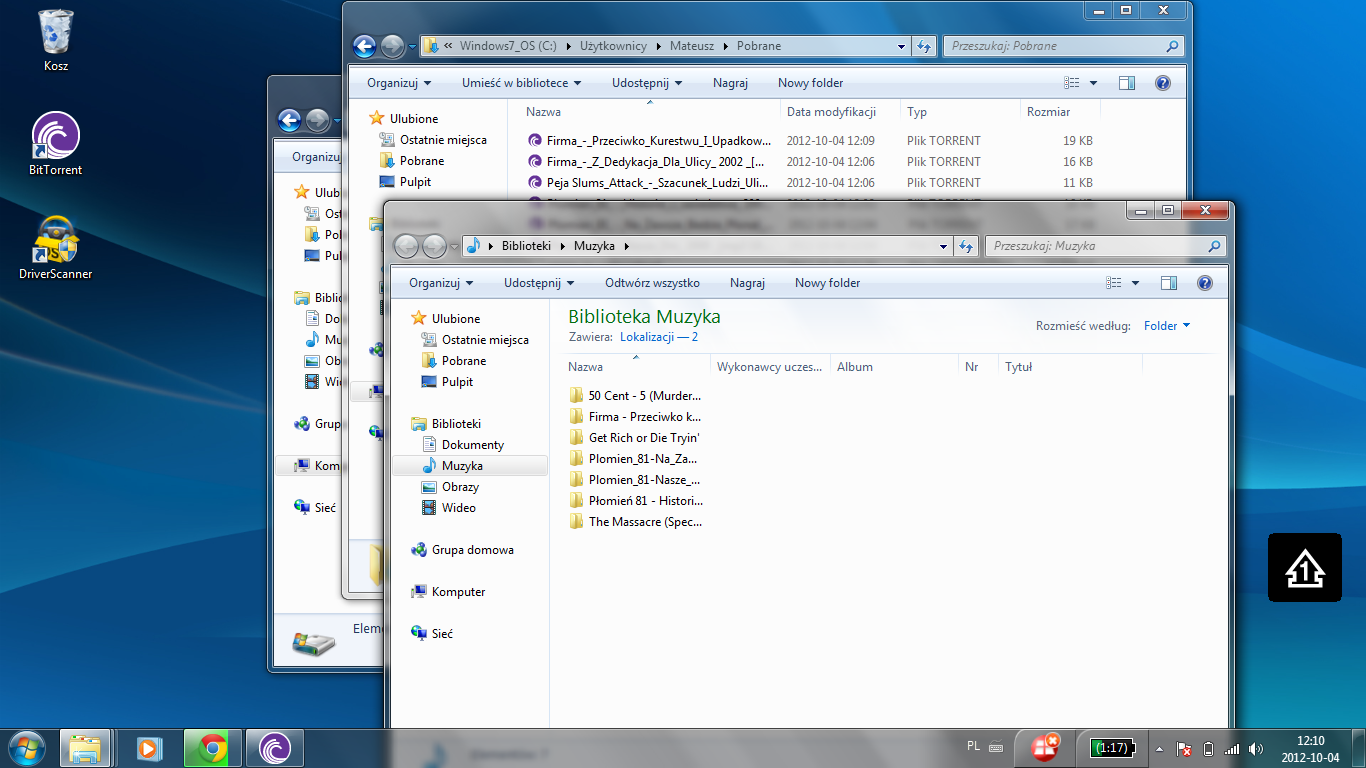Open Organizuj menu in the Pobrane window
Image resolution: width=1366 pixels, height=768 pixels.
(399, 83)
